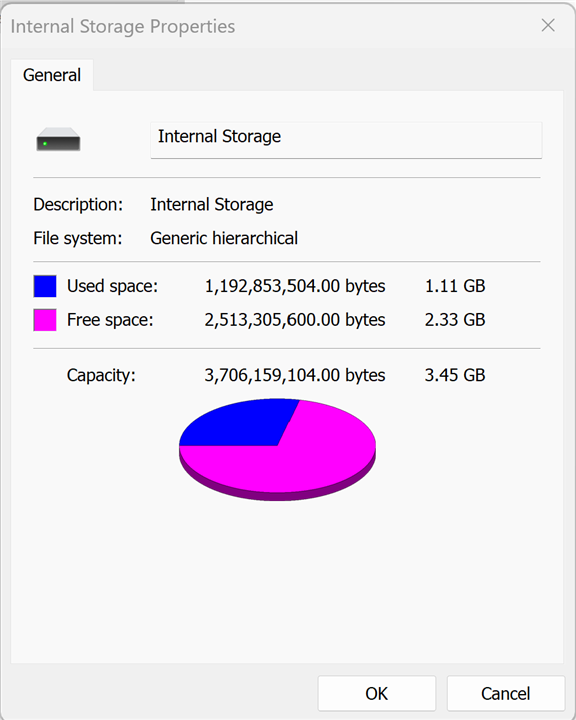Click the 3.45 GB capacity figure
576x720 pixels.
click(455, 375)
